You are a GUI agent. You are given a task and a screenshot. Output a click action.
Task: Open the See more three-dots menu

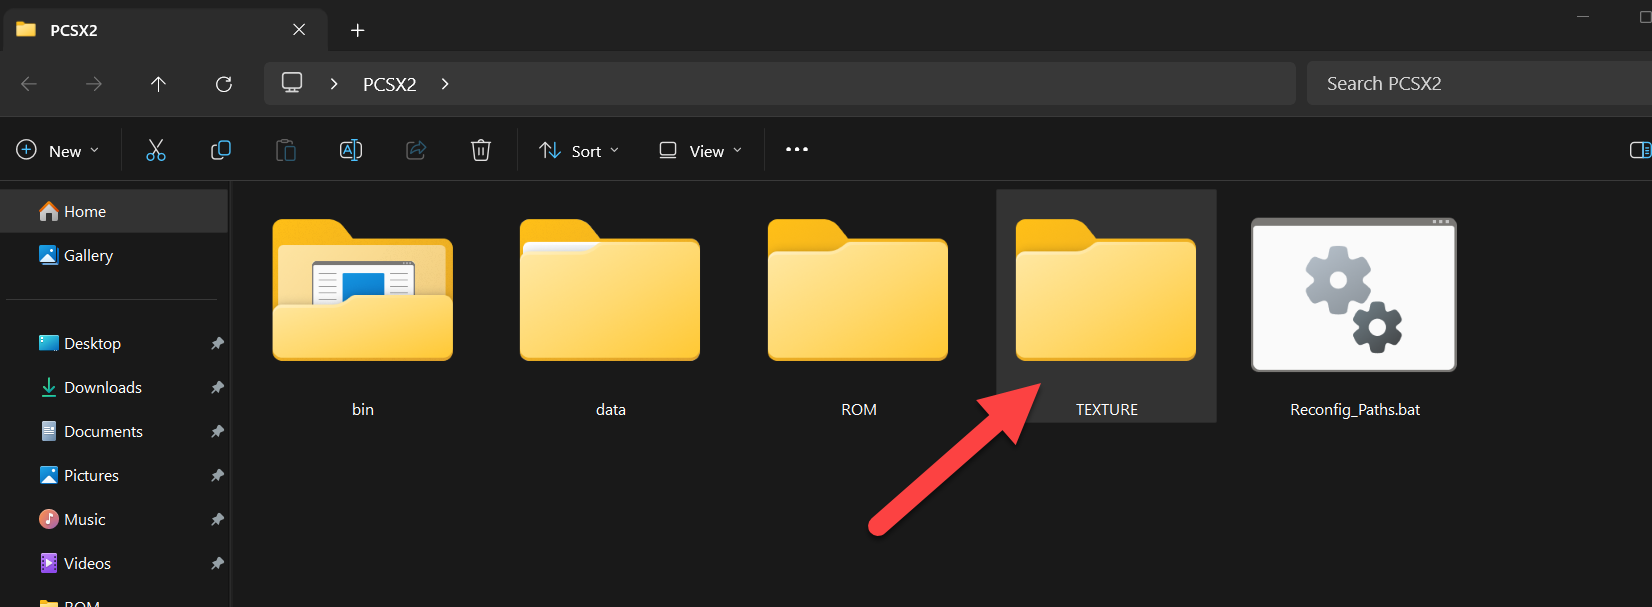point(797,149)
